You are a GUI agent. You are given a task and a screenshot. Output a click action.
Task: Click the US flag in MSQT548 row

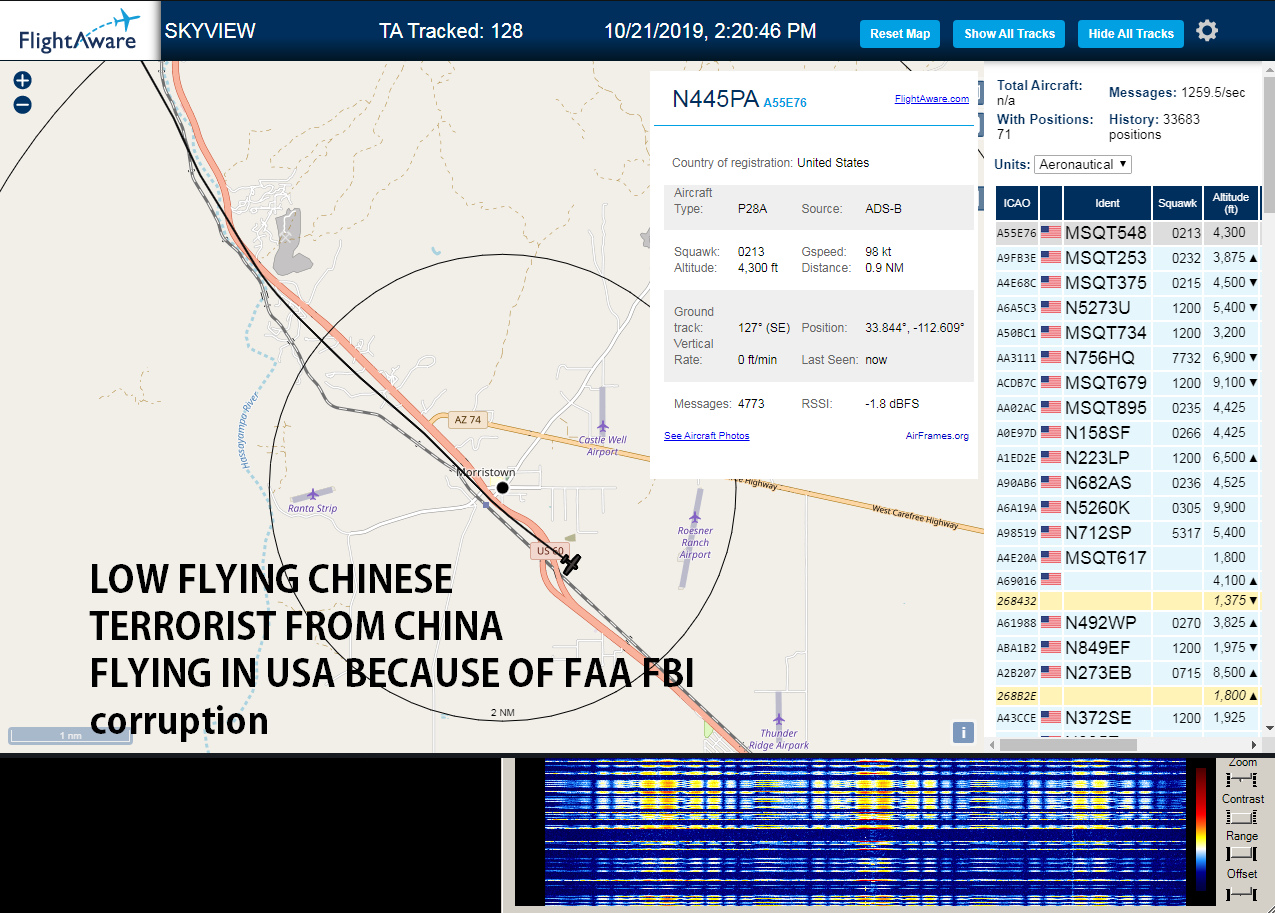coord(1051,233)
